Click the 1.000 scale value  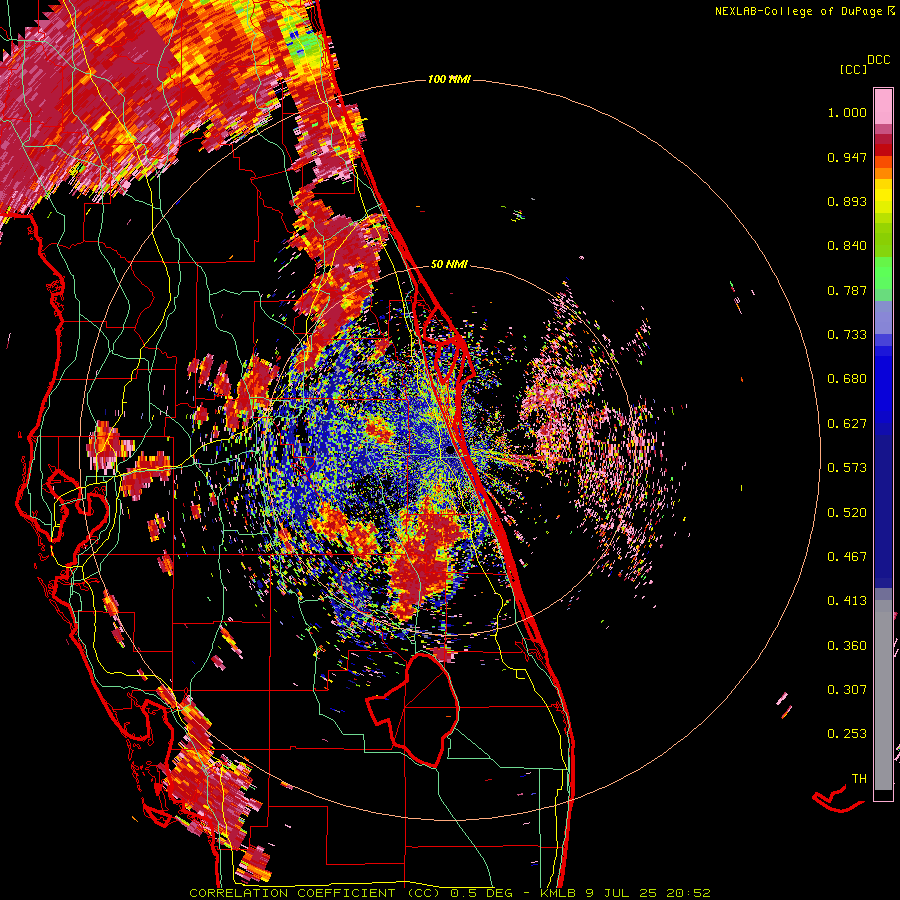[847, 112]
